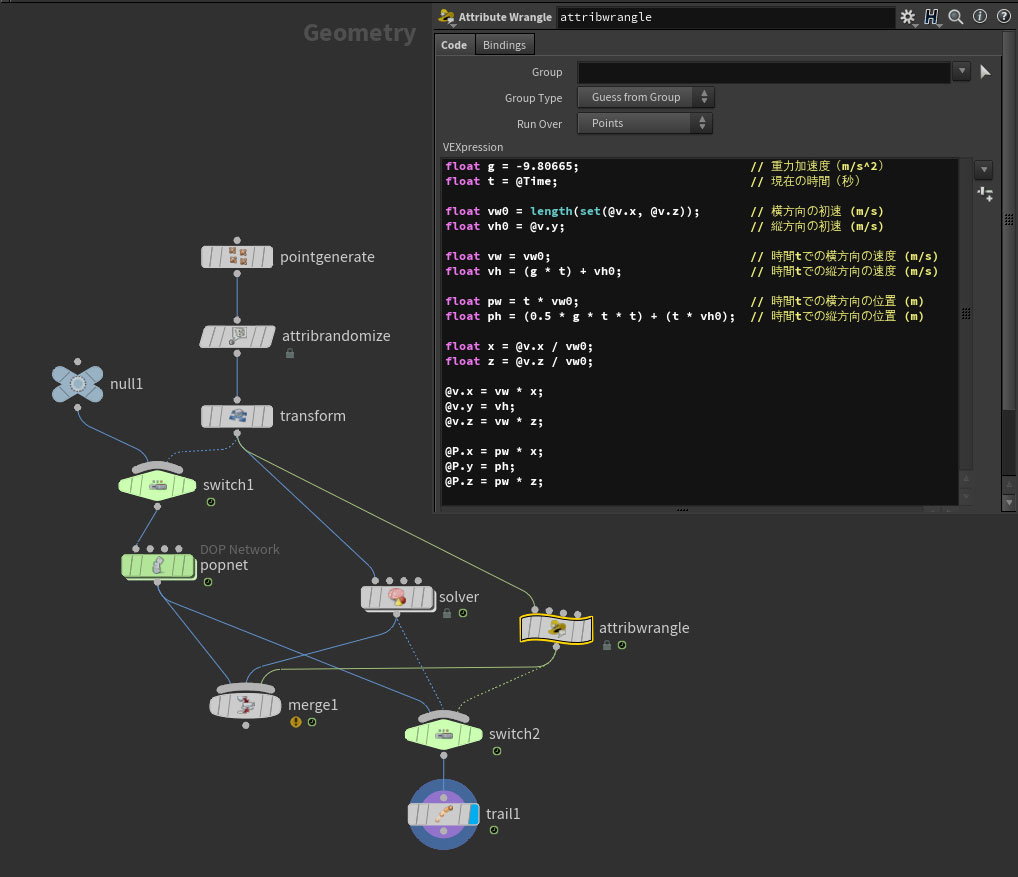1018x877 pixels.
Task: Click the lock badge under solver
Action: [447, 613]
